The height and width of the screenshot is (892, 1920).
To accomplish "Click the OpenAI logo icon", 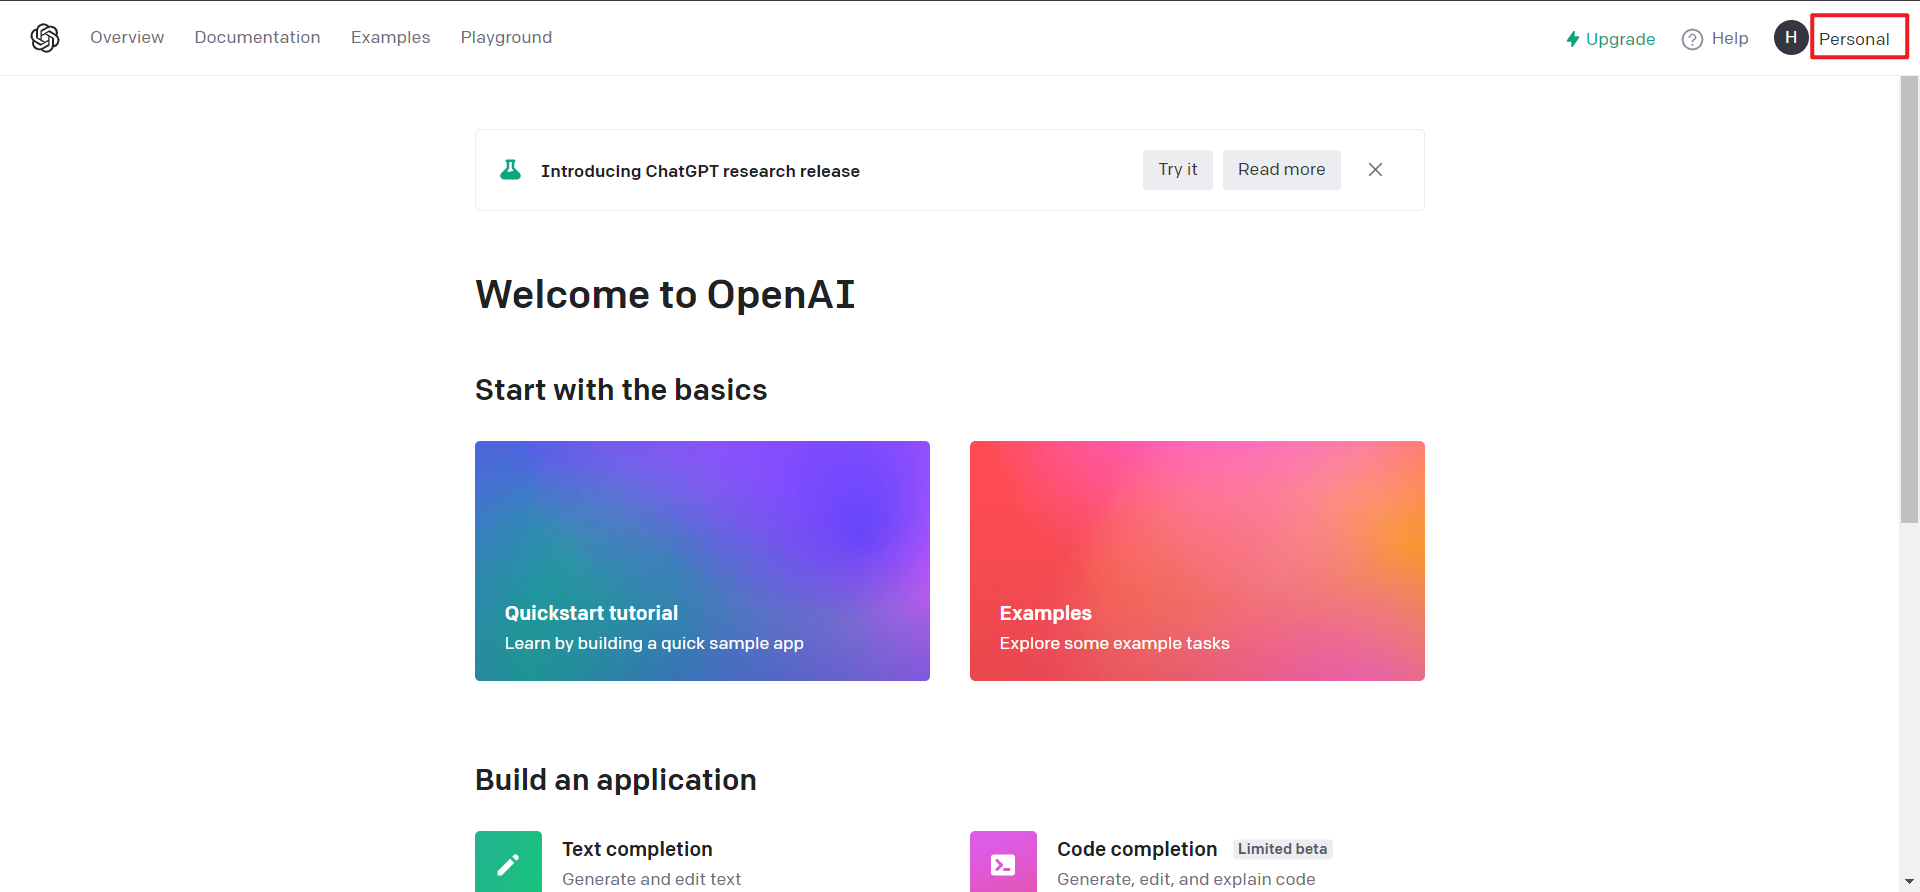I will click(45, 38).
